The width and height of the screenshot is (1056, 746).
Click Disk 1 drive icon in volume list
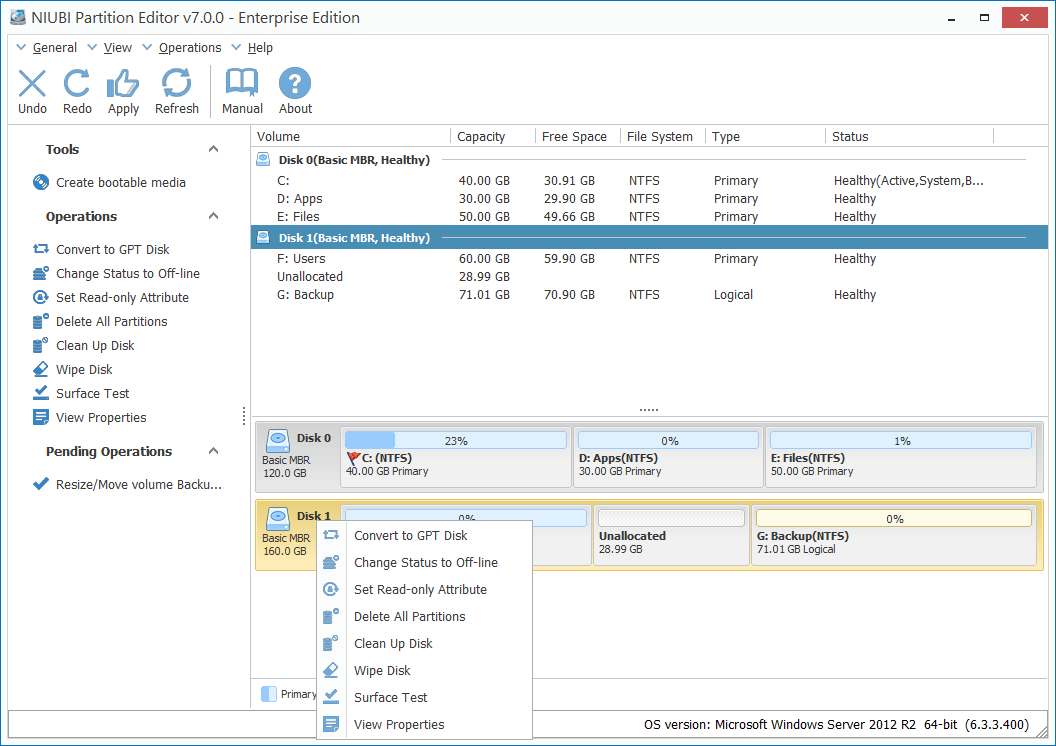point(263,238)
